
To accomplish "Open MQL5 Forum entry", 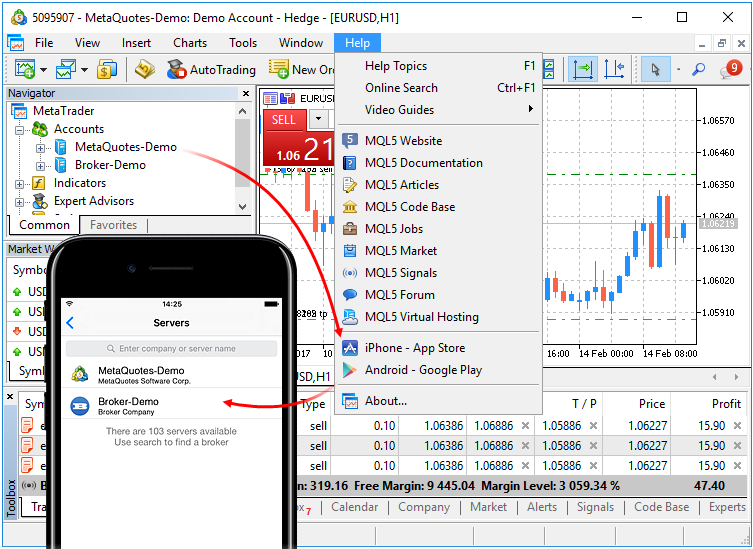I will 438,295.
